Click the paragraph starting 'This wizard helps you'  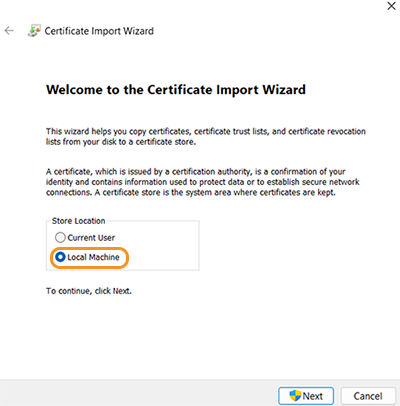tap(206, 136)
